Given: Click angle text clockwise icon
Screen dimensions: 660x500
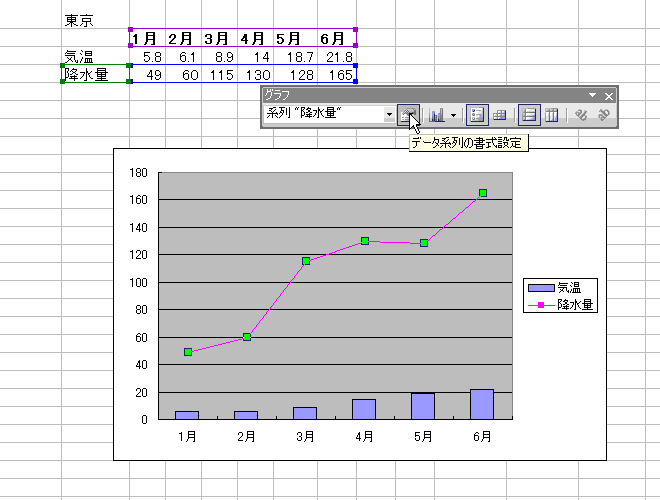Looking at the screenshot, I should (x=581, y=115).
